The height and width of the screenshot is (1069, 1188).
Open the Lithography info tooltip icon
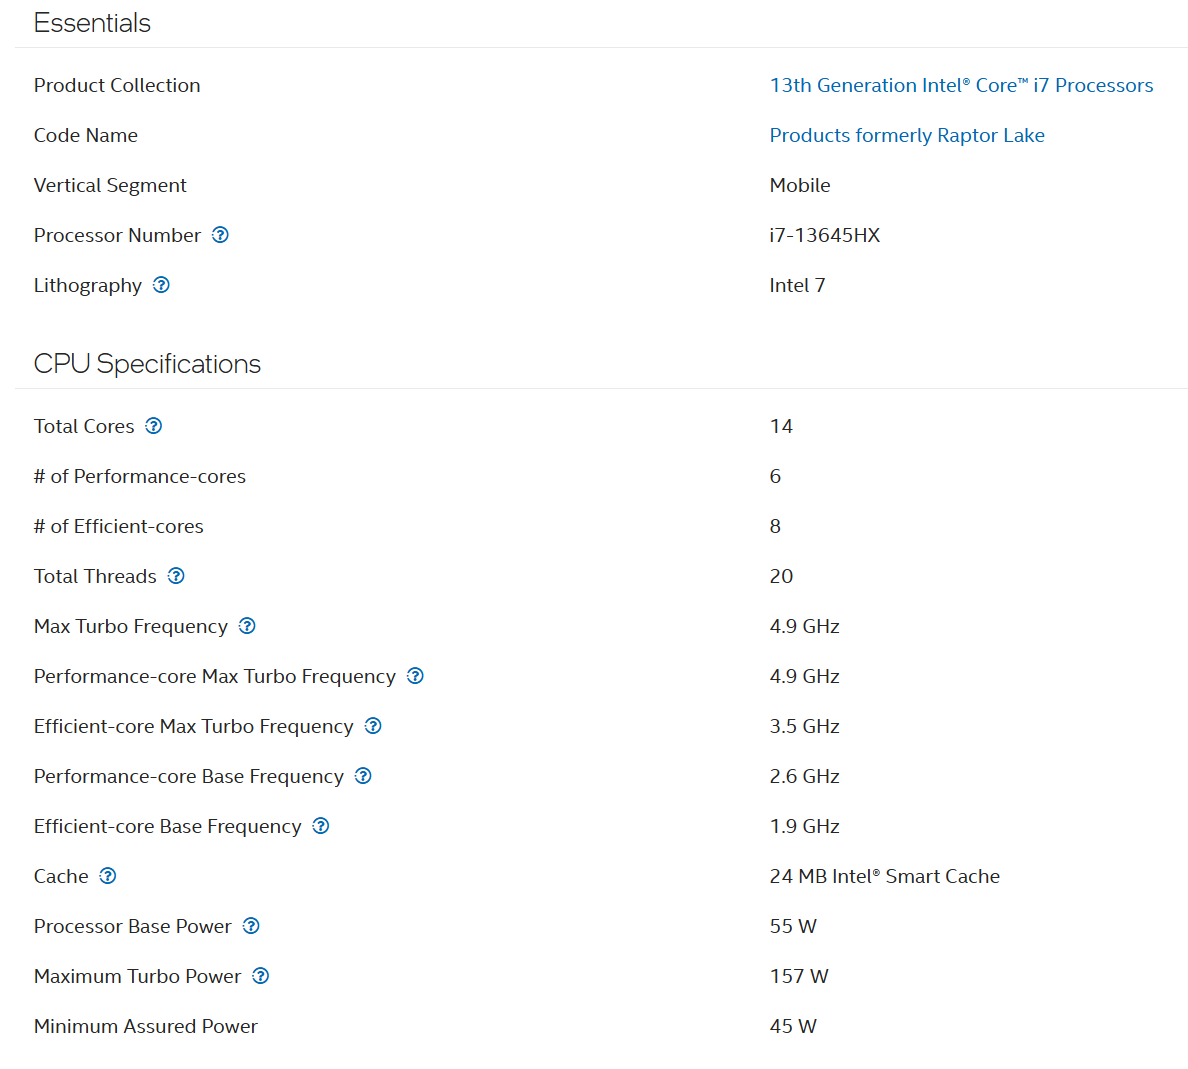161,285
